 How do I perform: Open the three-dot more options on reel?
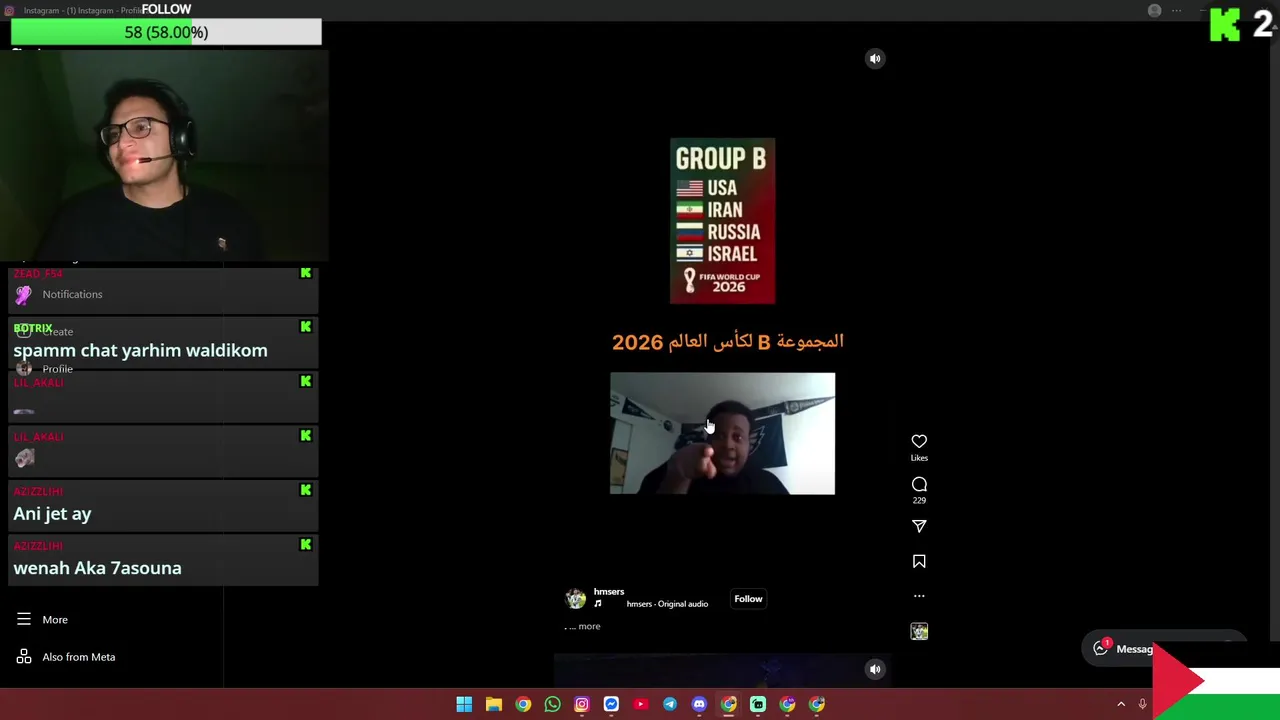[x=919, y=596]
